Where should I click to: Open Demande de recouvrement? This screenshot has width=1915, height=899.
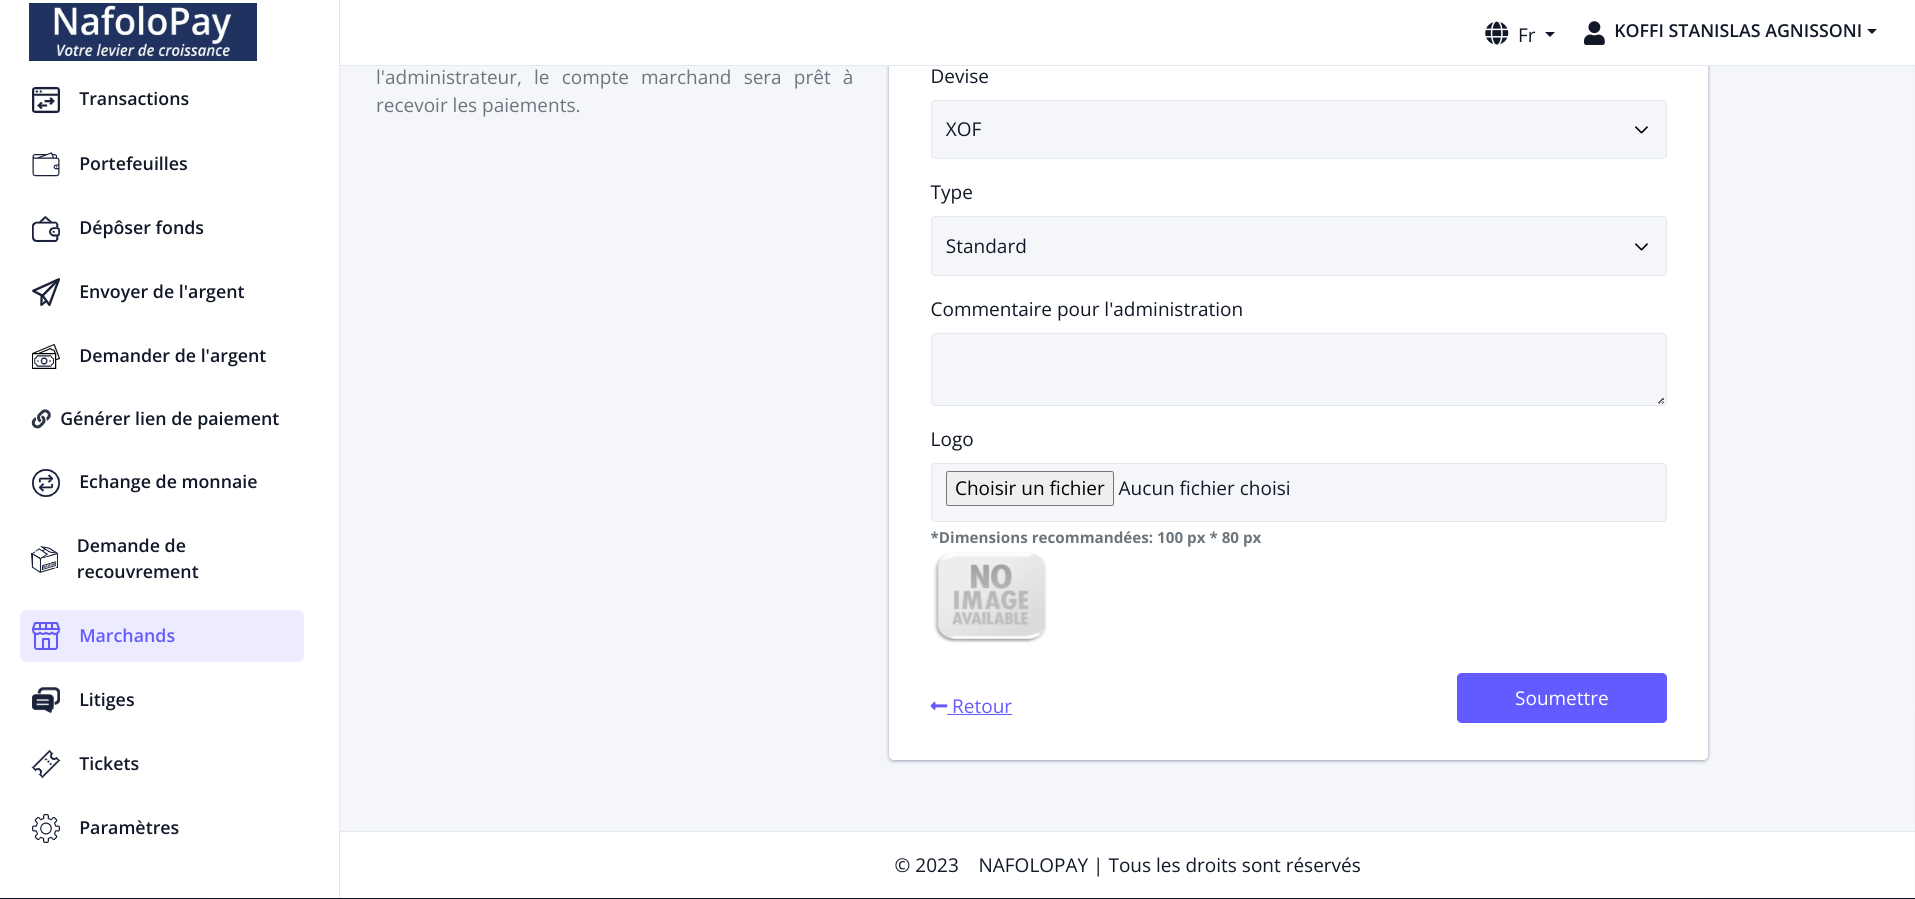click(138, 559)
